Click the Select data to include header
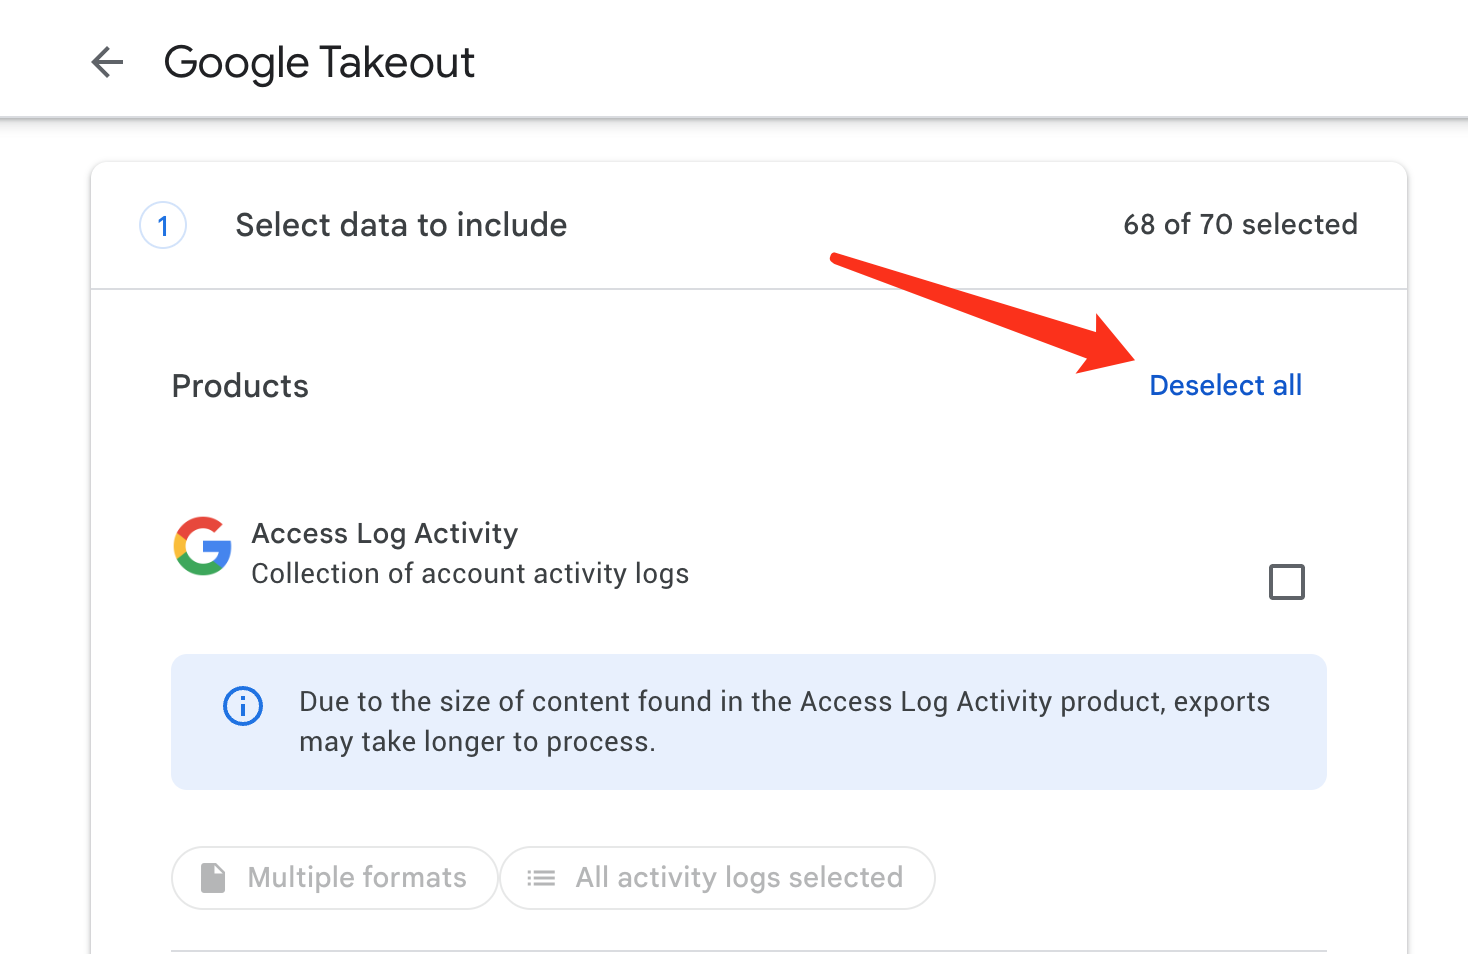 401,225
